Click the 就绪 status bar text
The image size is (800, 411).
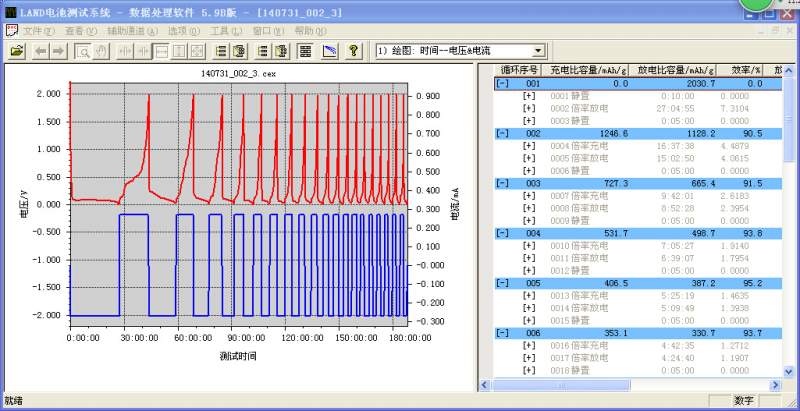click(x=13, y=400)
